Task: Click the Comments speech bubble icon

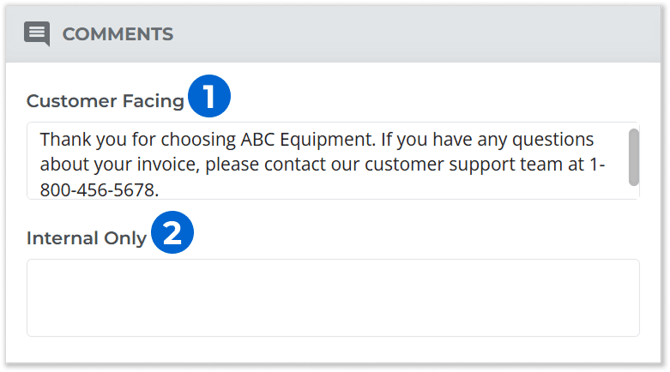Action: [x=37, y=33]
